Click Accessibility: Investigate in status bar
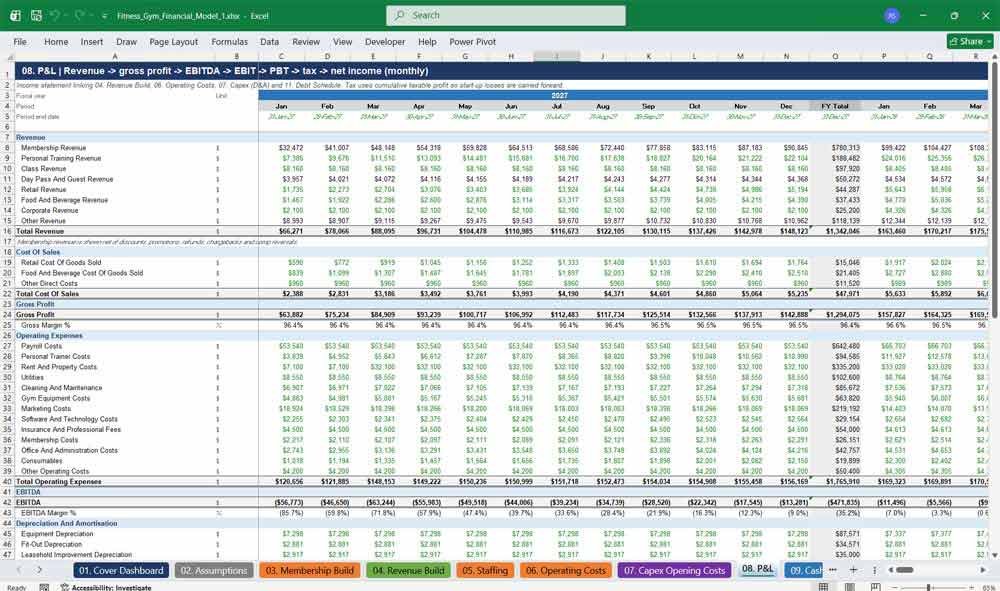Screen dimensions: 1000x591 (x=106, y=587)
